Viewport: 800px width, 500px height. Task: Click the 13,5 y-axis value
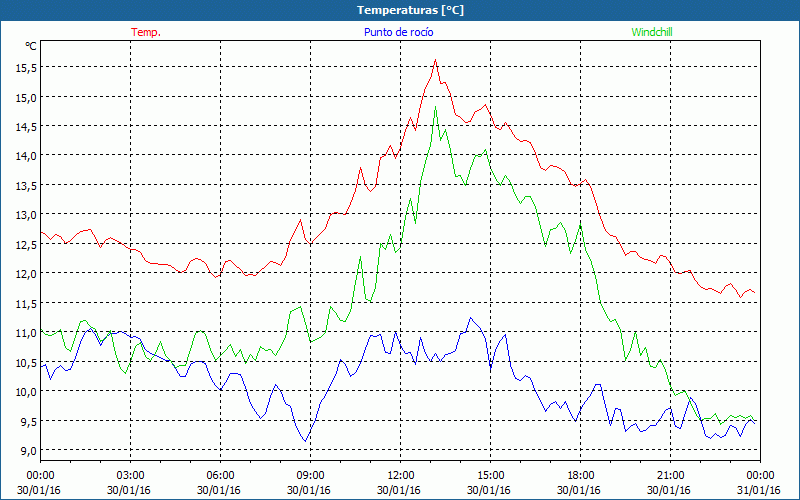pos(24,185)
